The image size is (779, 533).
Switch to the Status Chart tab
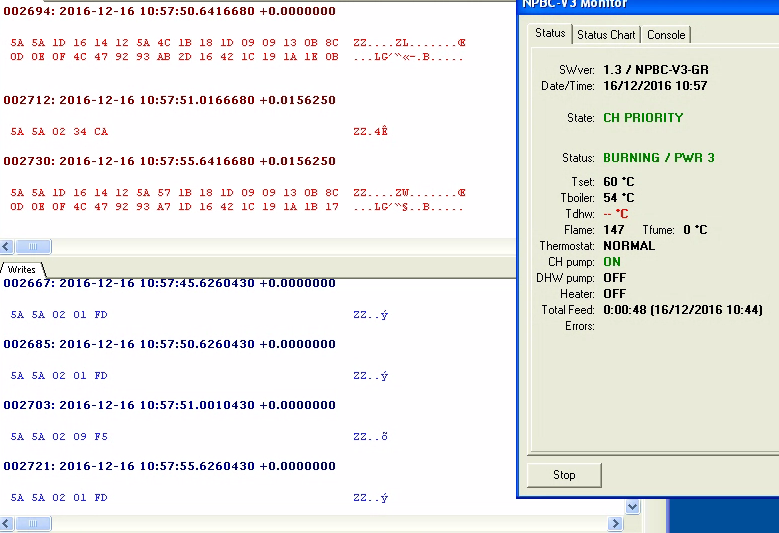pos(606,34)
